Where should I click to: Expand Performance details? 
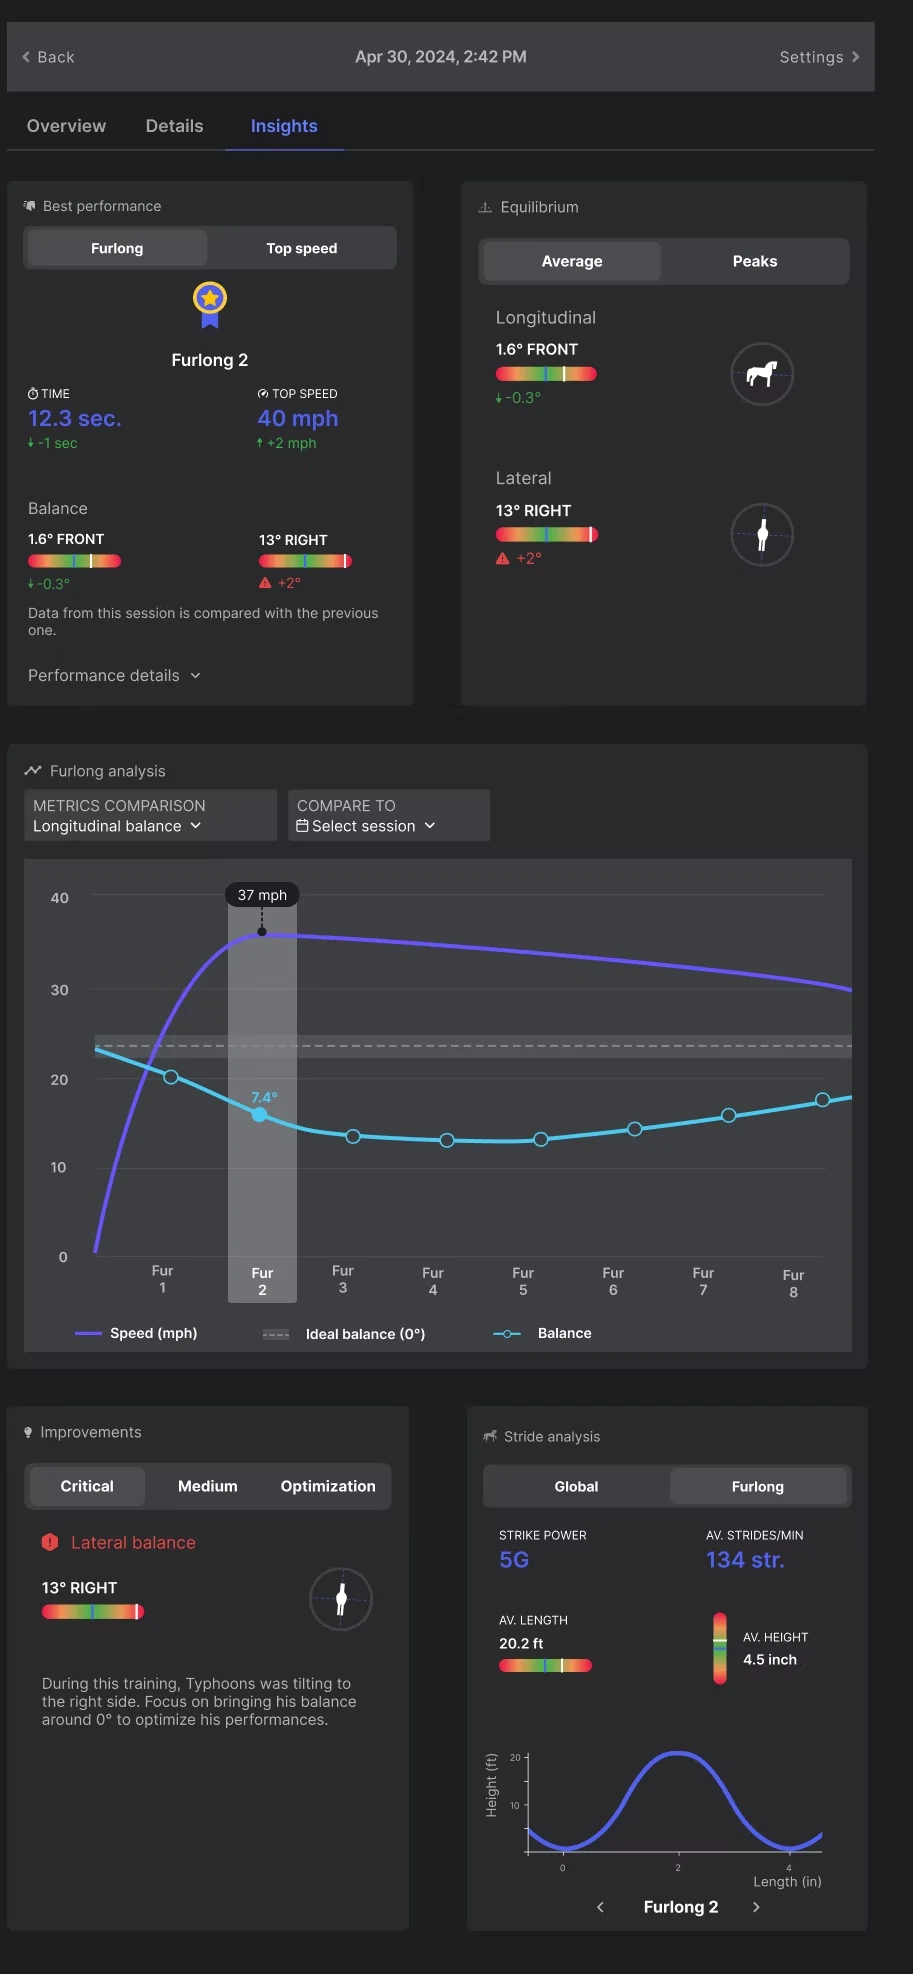click(x=114, y=676)
